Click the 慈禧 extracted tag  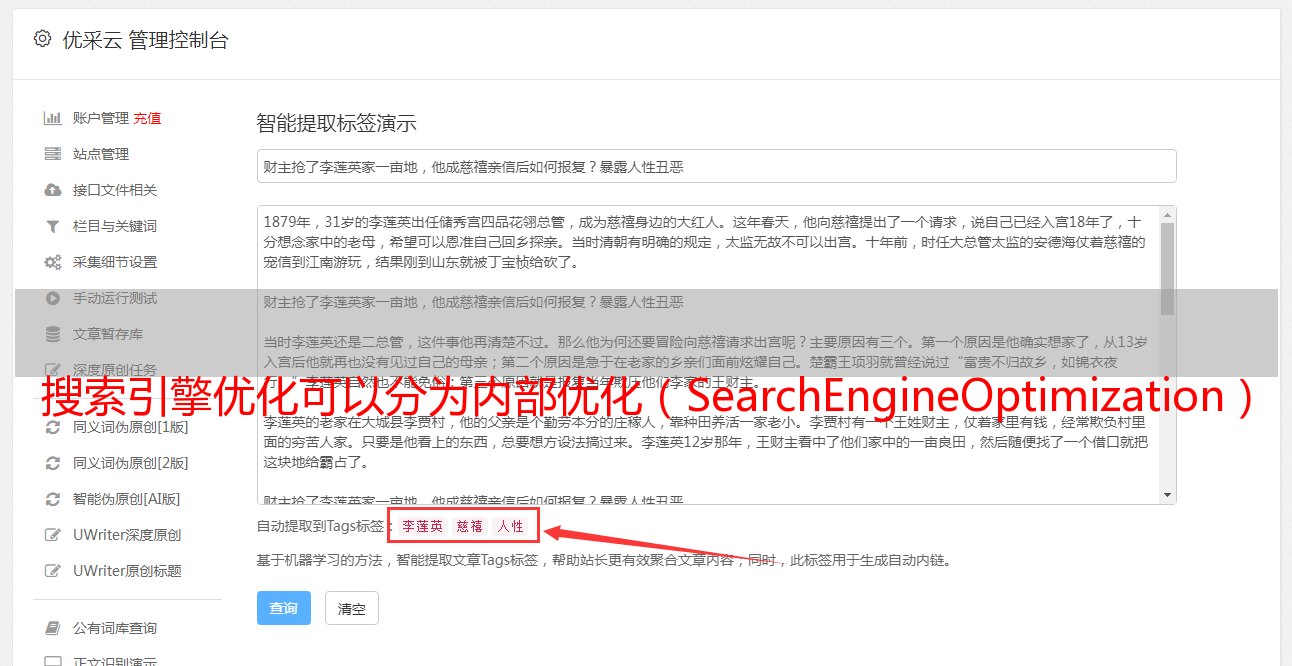click(x=469, y=526)
